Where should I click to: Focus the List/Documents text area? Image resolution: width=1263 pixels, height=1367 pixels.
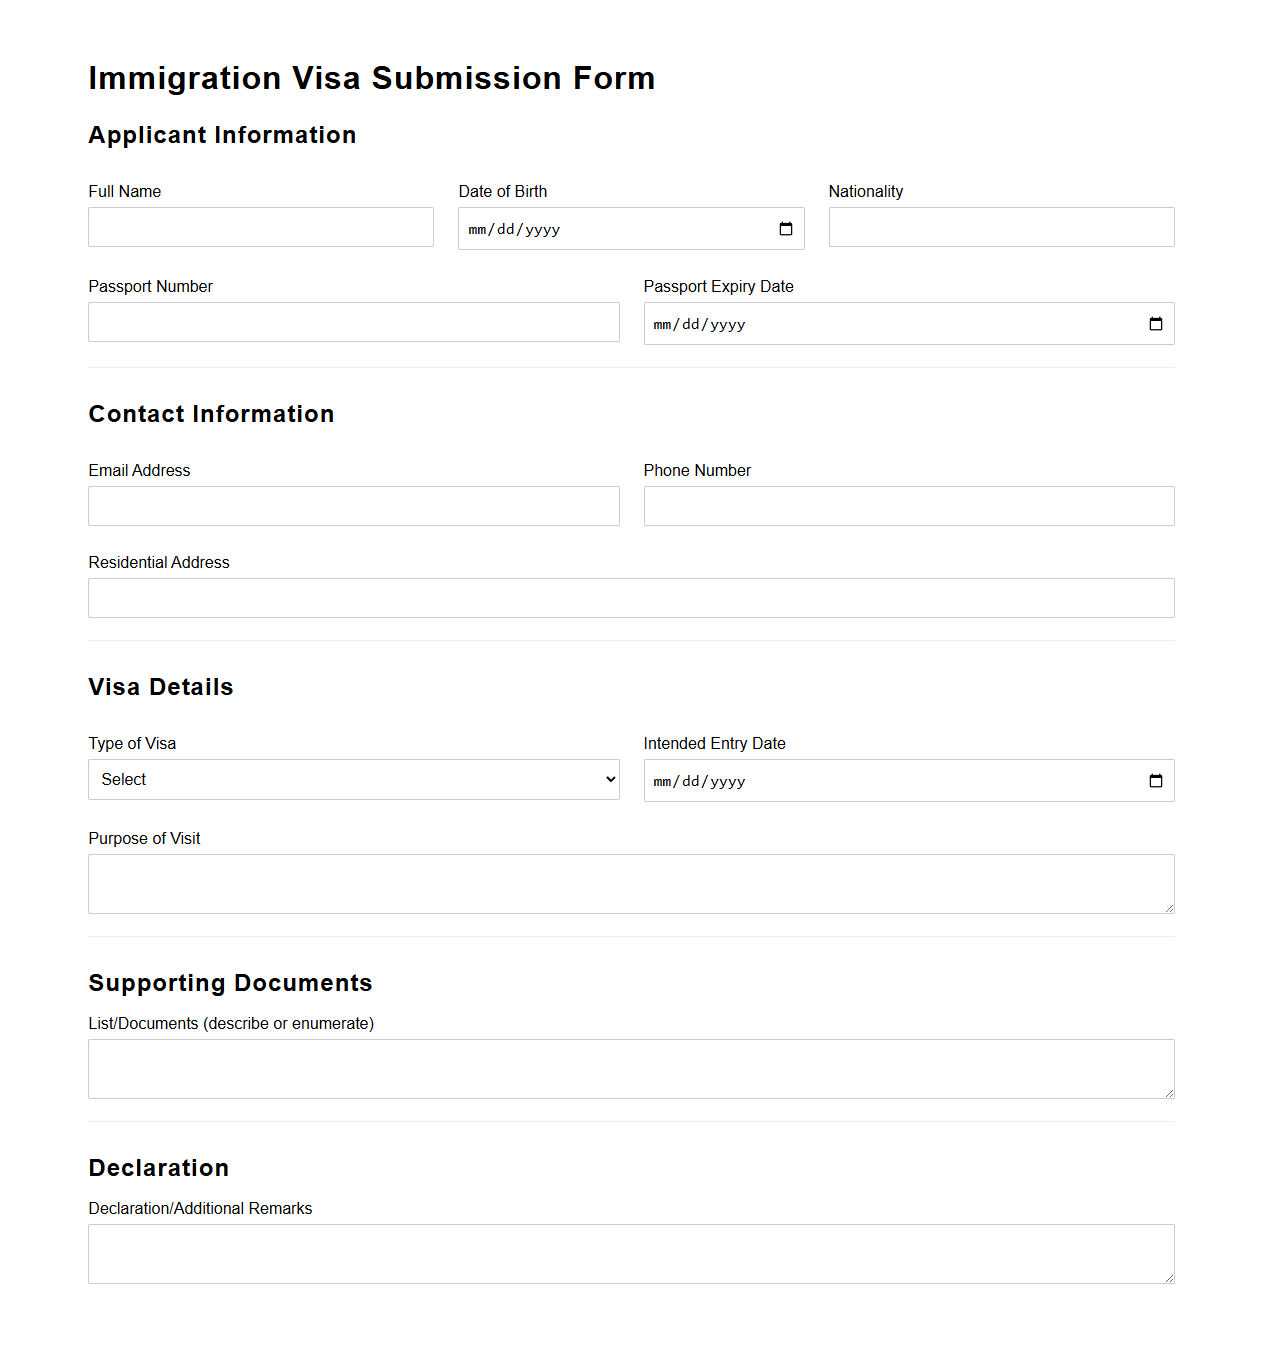[631, 1068]
